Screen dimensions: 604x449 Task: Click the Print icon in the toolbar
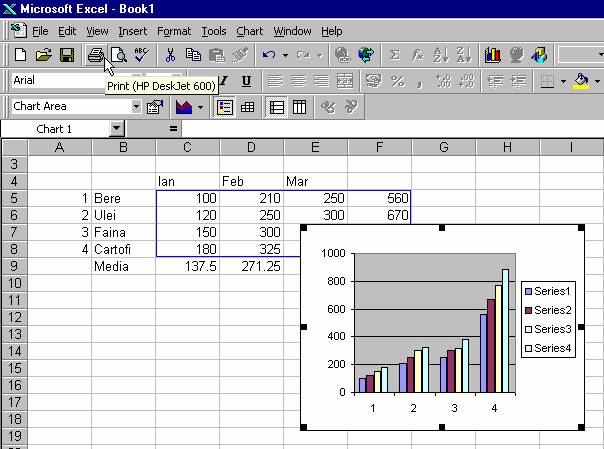tap(95, 55)
